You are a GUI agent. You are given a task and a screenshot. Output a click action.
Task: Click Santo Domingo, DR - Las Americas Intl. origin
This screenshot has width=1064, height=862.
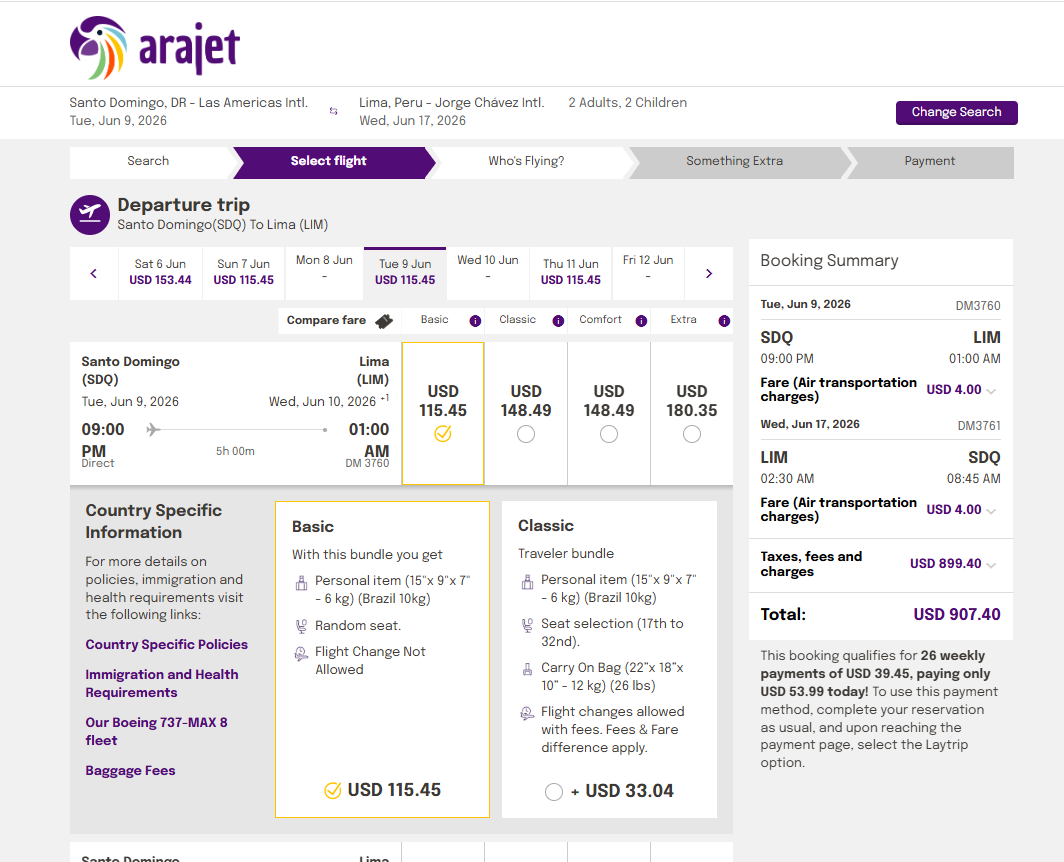(189, 102)
